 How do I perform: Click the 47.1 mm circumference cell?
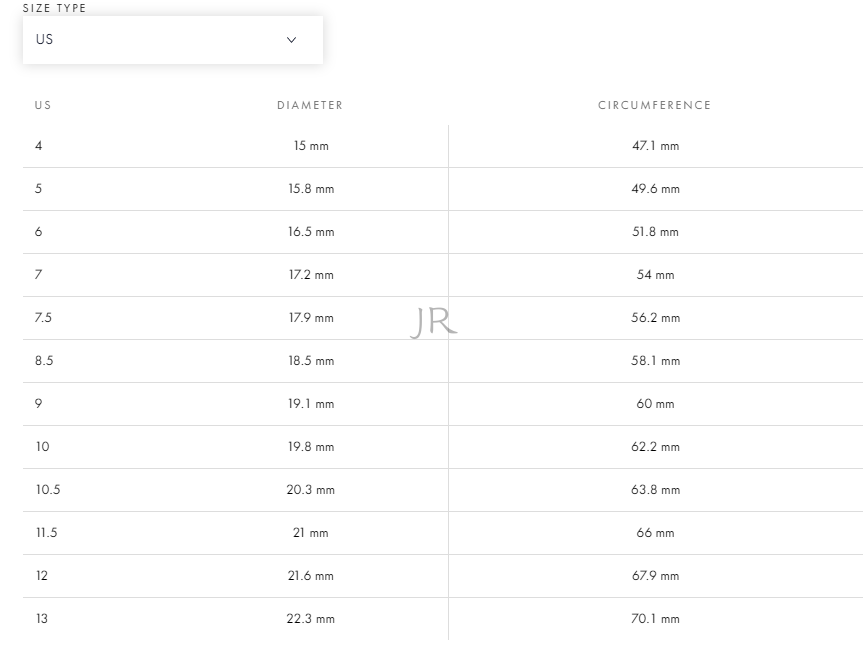(x=655, y=146)
